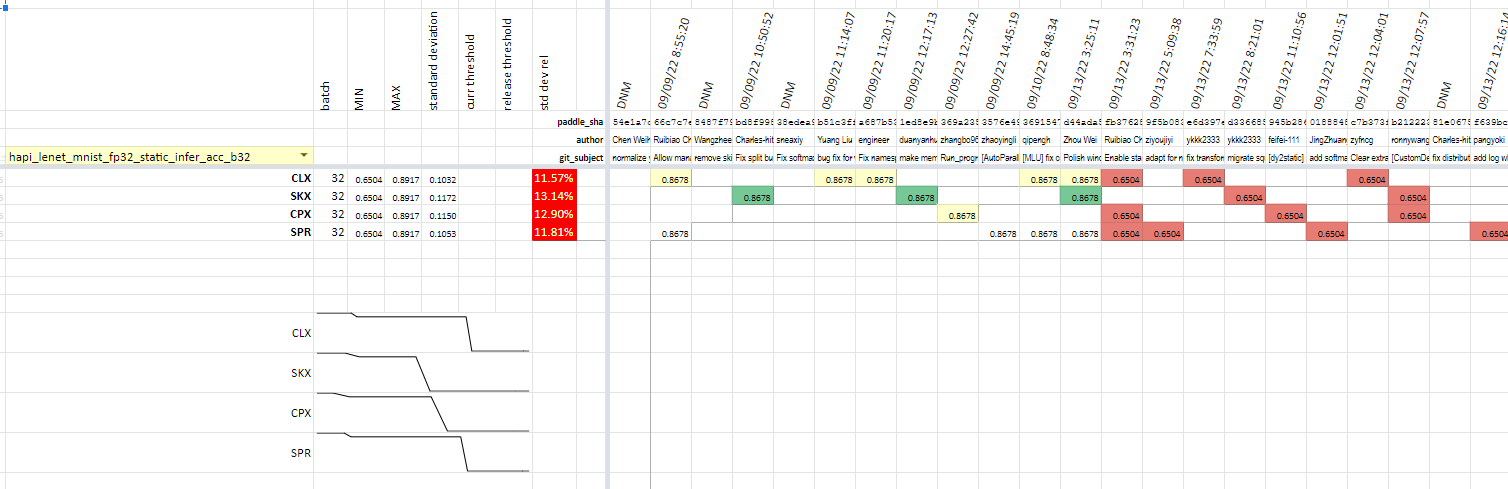Select the paddle_sha row label
1508x489 pixels.
click(580, 122)
